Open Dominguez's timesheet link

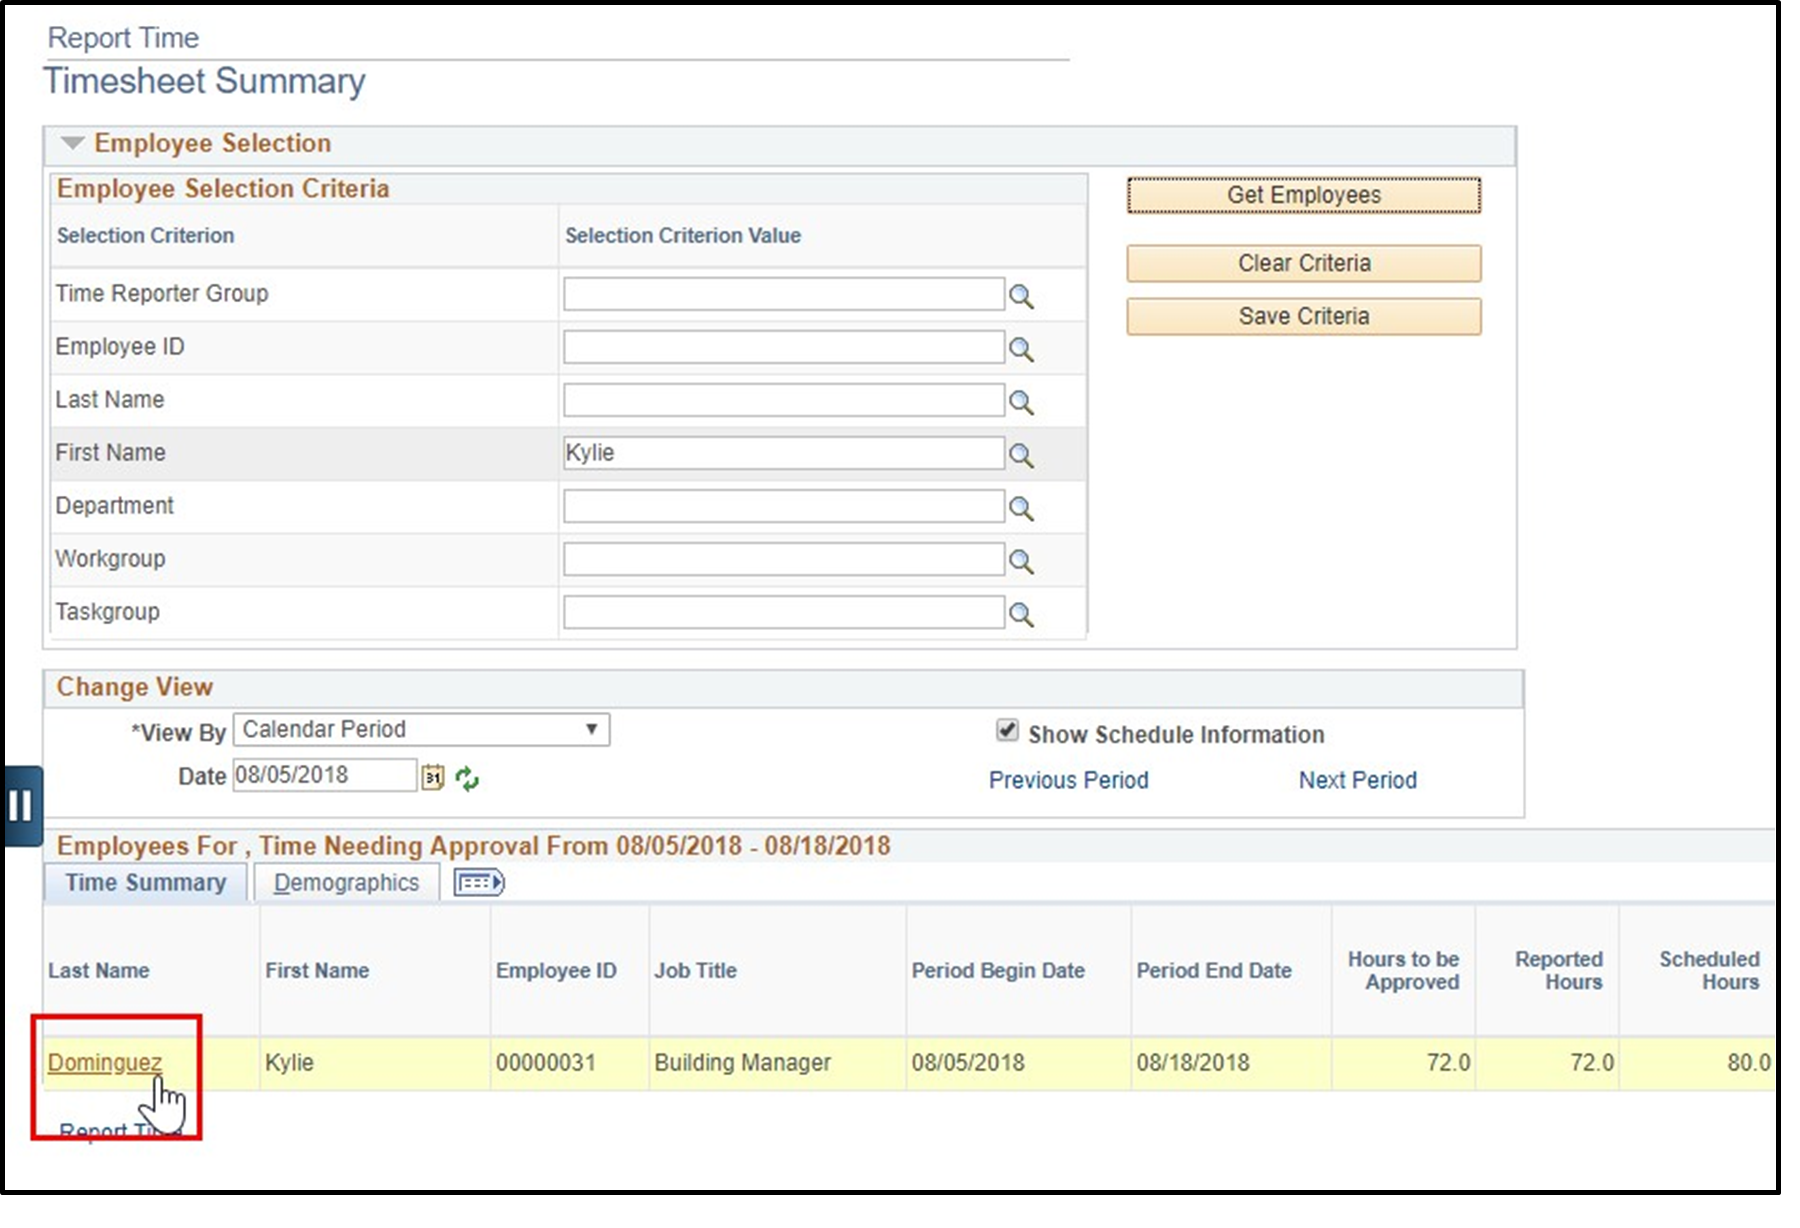coord(106,1063)
